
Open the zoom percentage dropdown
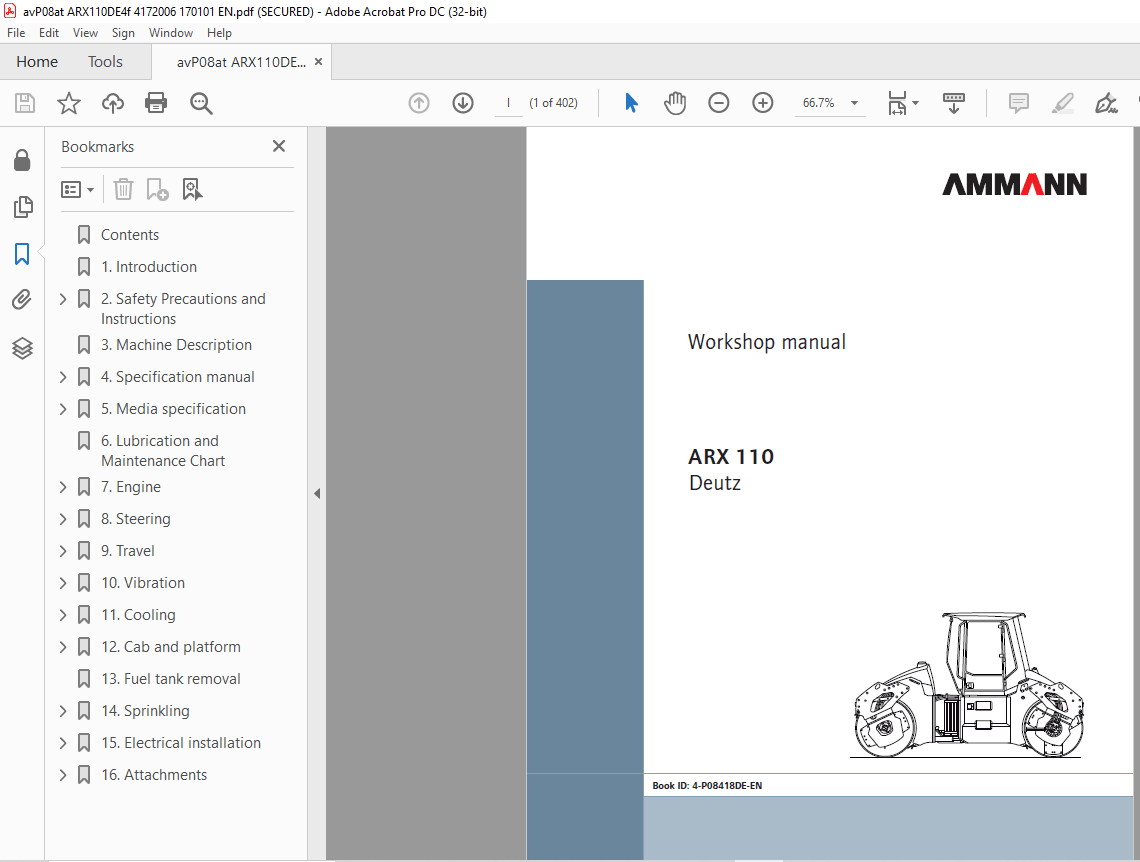pyautogui.click(x=853, y=102)
